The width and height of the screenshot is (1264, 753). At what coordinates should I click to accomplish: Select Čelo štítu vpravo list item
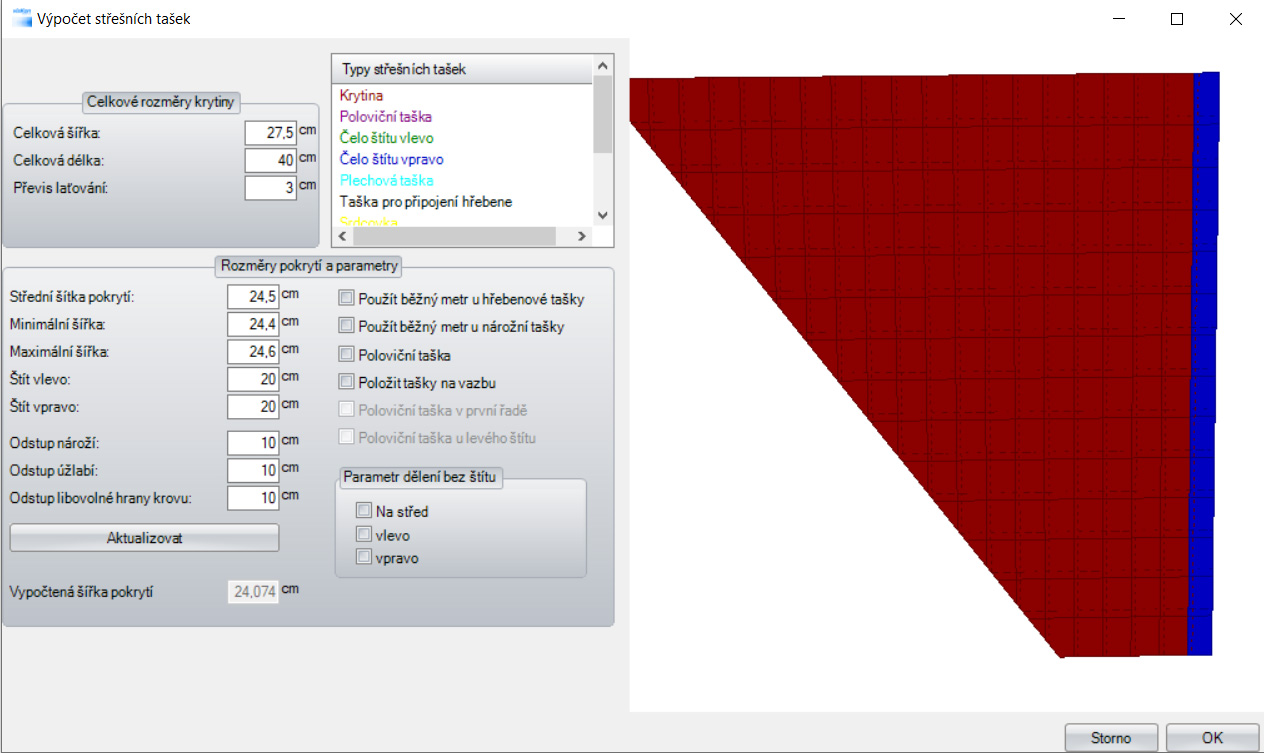coord(391,159)
